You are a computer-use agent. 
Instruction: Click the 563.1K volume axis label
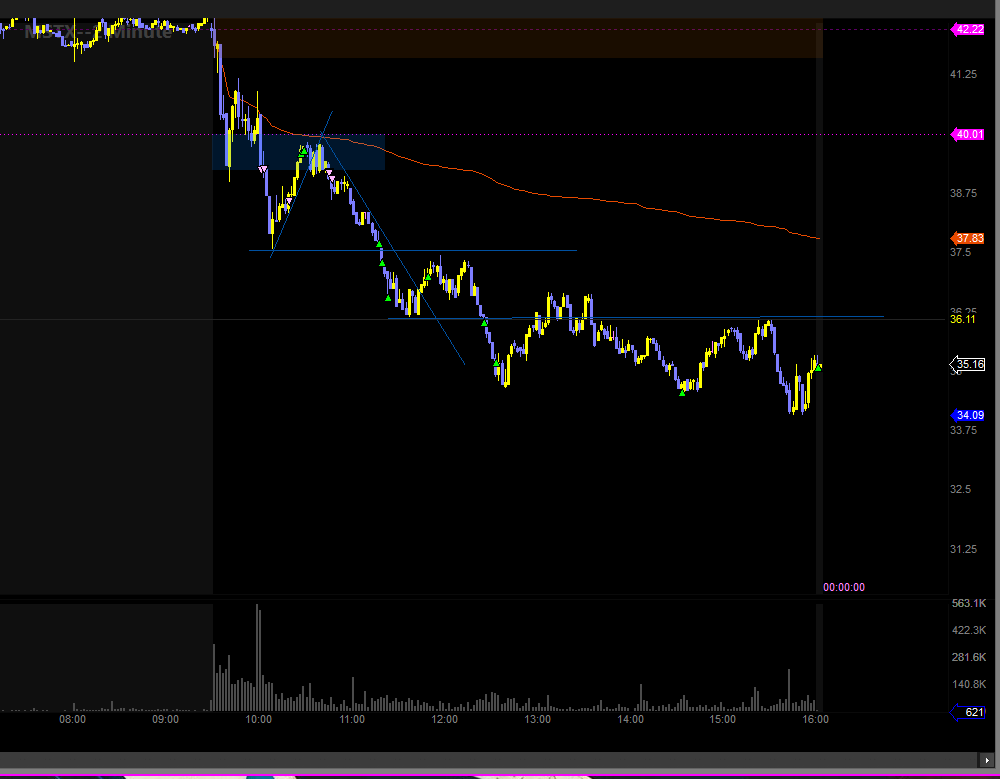[969, 604]
